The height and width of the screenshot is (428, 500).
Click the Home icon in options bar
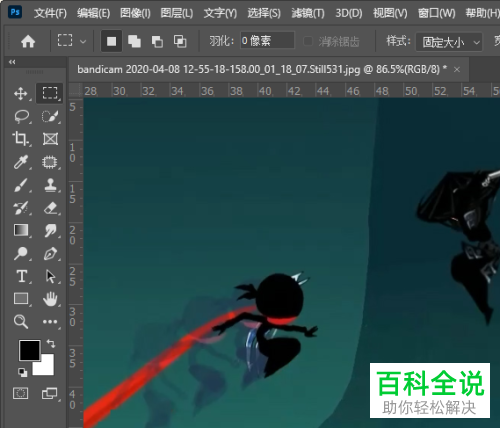point(28,42)
